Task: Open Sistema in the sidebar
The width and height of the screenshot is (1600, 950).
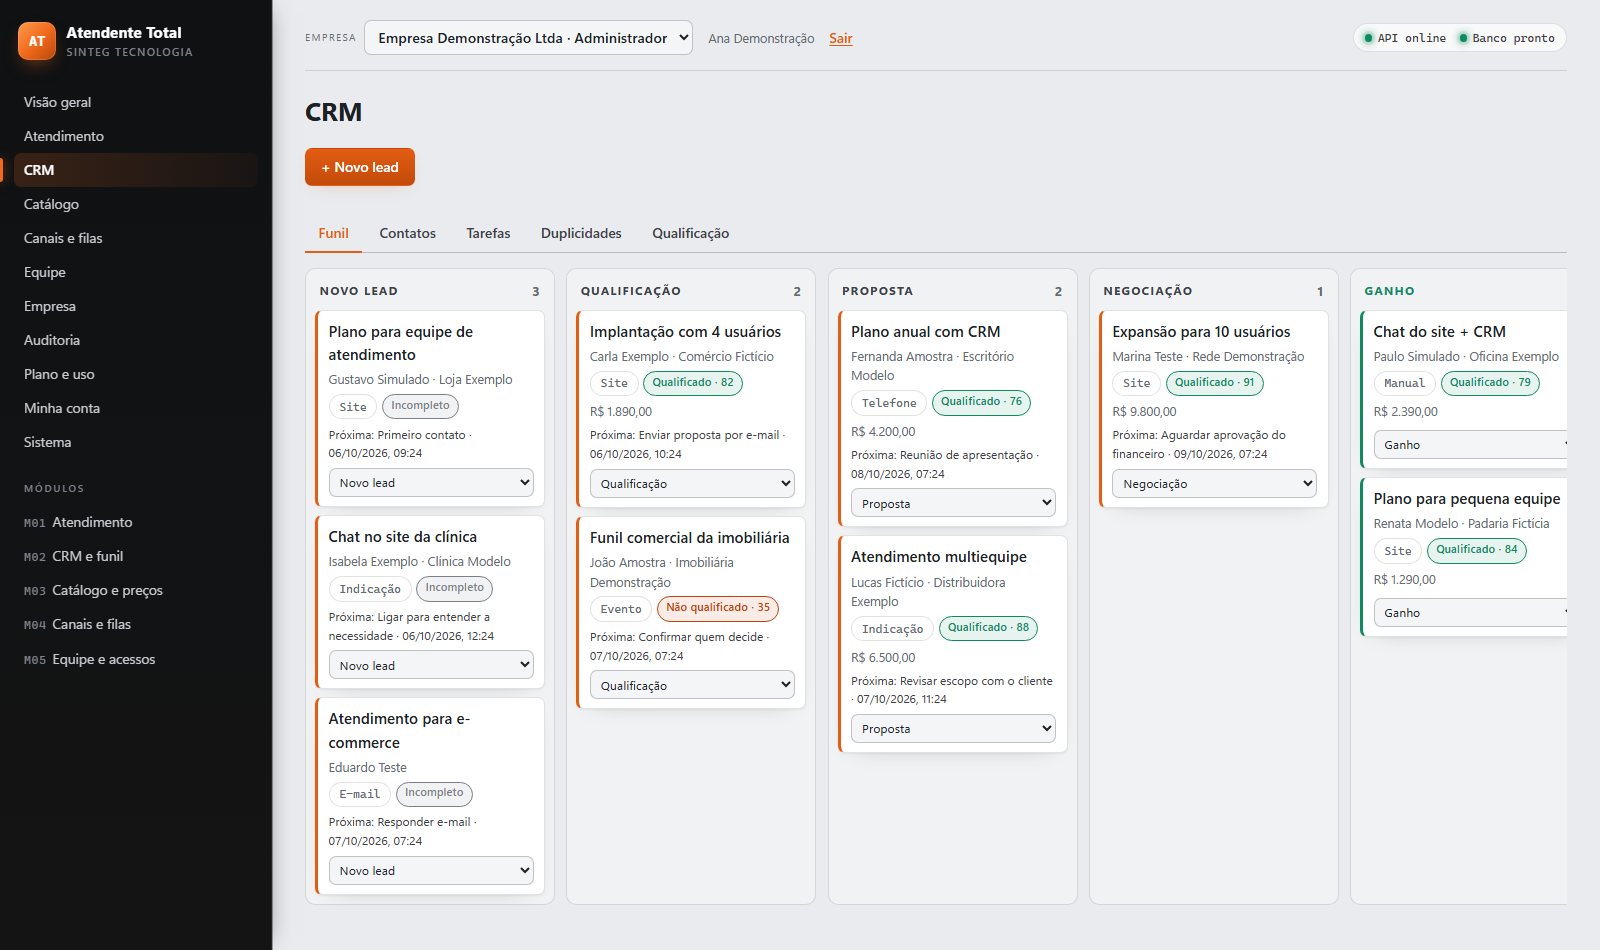Action: pyautogui.click(x=136, y=442)
